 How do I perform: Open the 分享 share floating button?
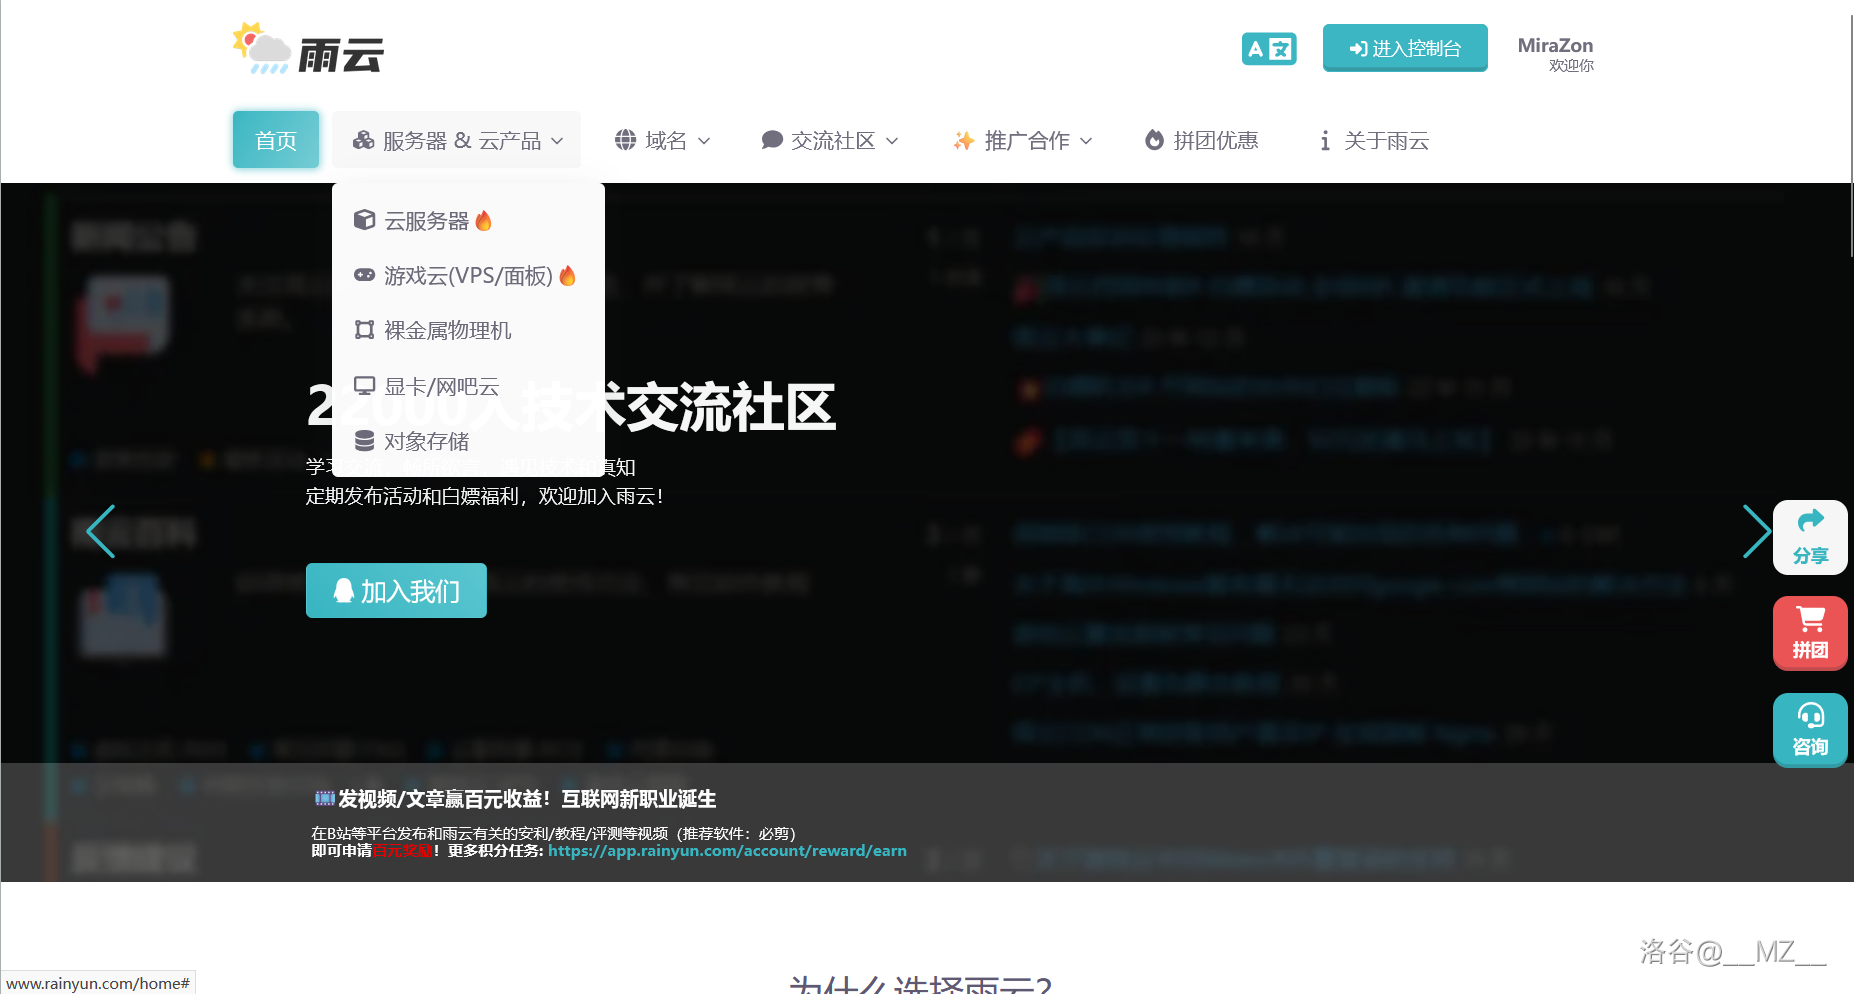[1809, 537]
